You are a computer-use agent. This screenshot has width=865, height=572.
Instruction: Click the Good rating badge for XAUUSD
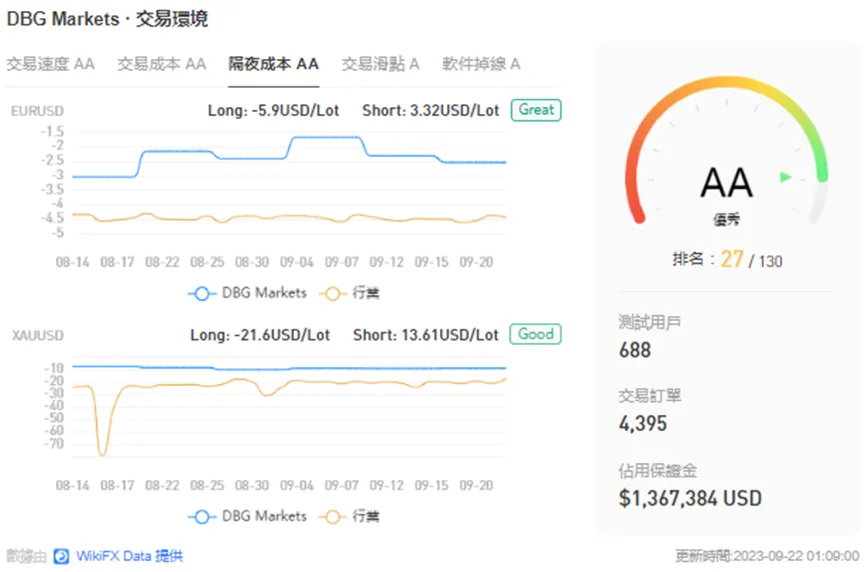coord(535,334)
